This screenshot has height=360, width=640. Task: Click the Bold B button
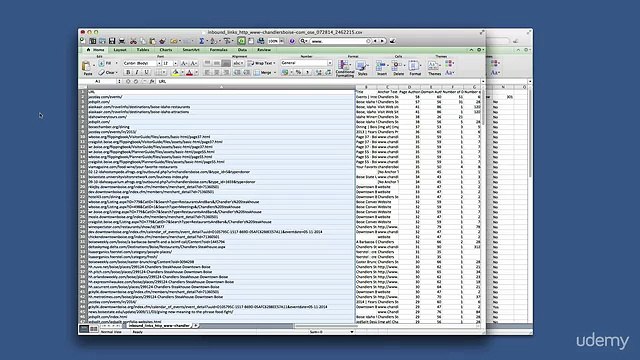(128, 73)
